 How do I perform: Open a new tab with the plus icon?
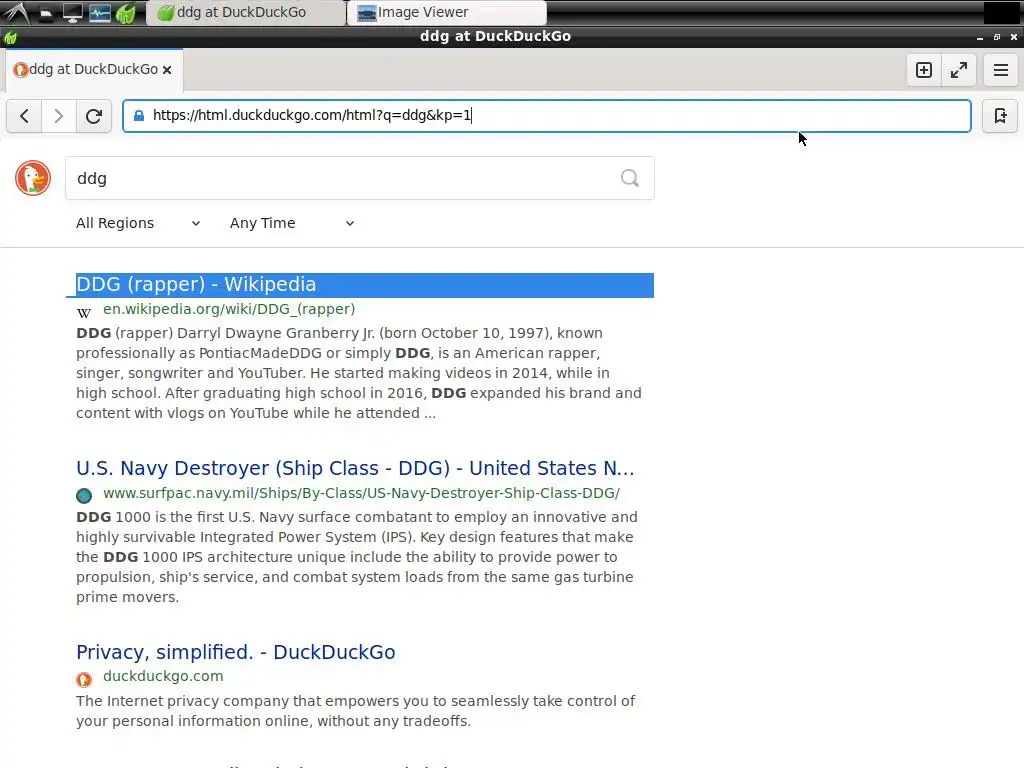tap(923, 70)
